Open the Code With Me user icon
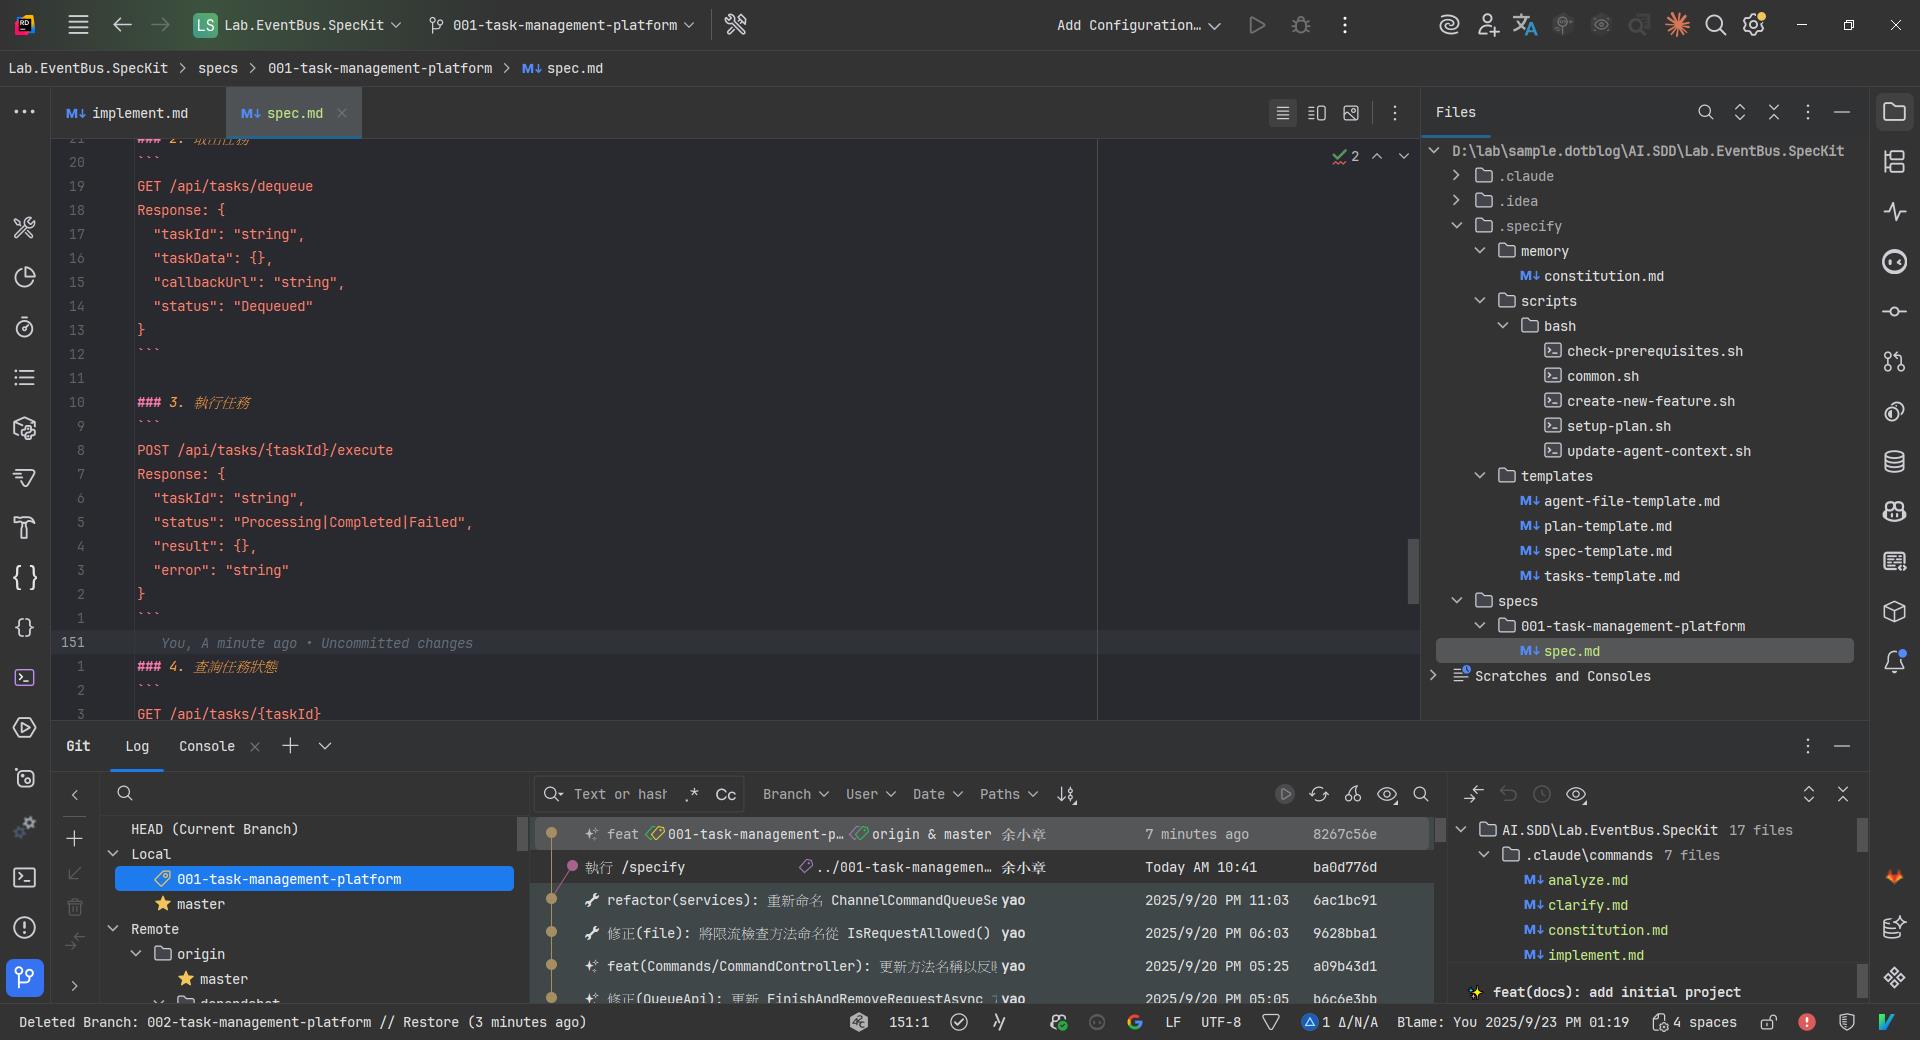1920x1040 pixels. coord(1488,25)
